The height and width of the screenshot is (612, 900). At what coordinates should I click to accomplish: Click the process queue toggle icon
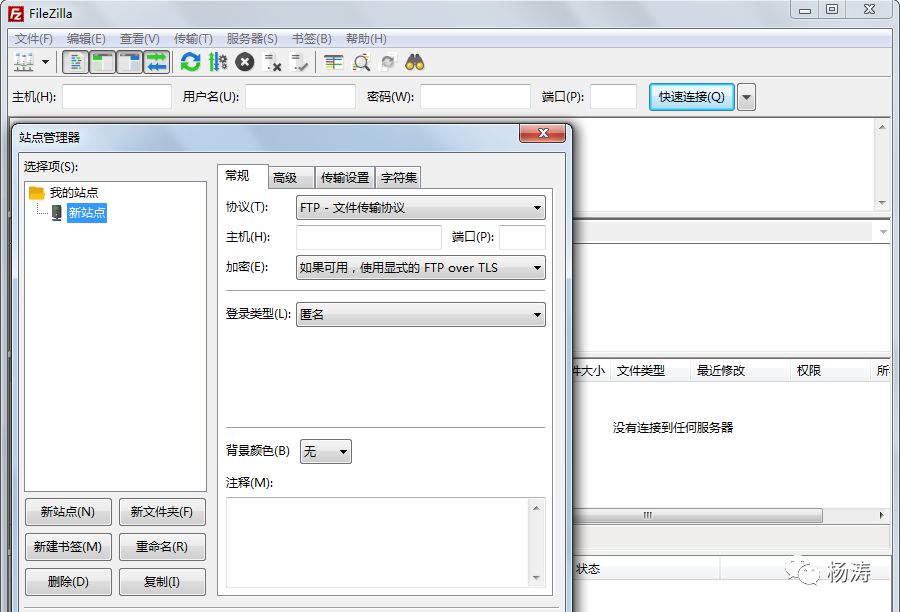(218, 62)
